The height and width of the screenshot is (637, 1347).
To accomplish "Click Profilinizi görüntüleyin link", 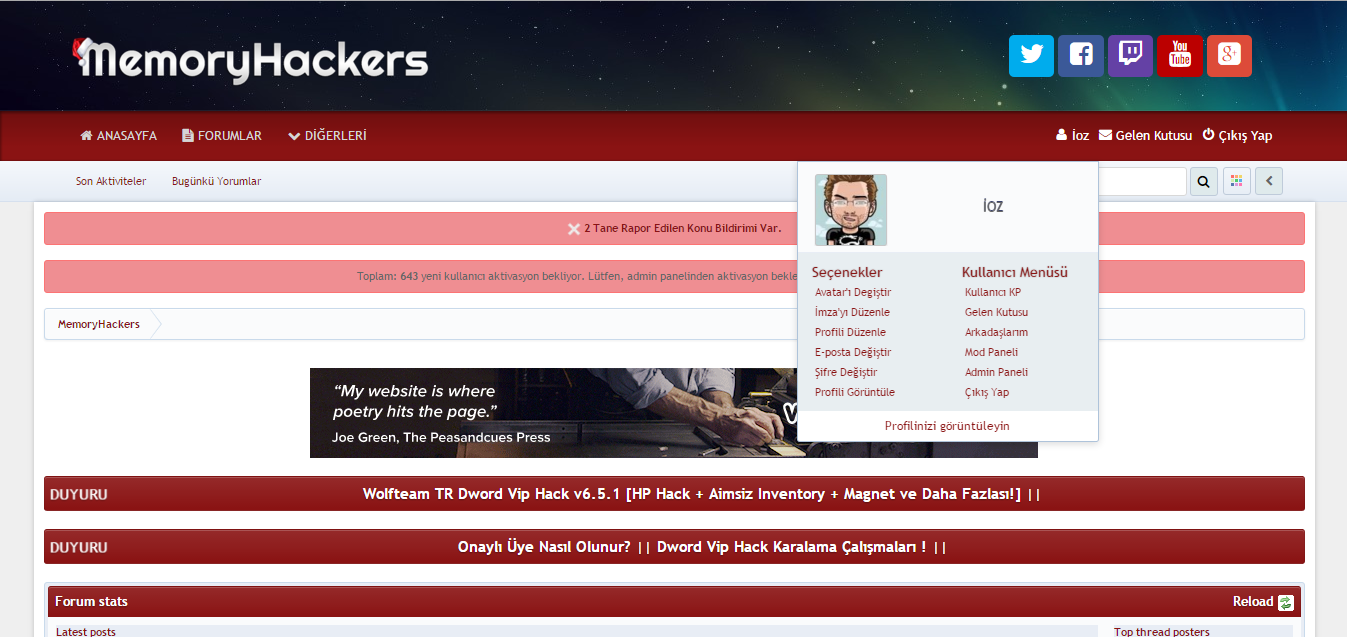I will [x=947, y=426].
